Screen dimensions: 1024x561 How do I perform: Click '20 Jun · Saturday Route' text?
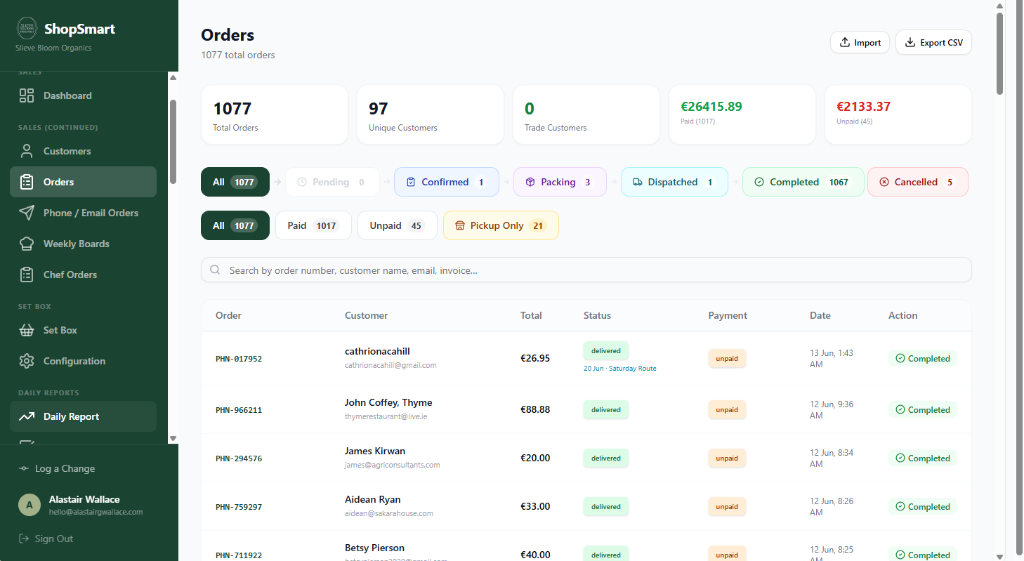pyautogui.click(x=620, y=368)
